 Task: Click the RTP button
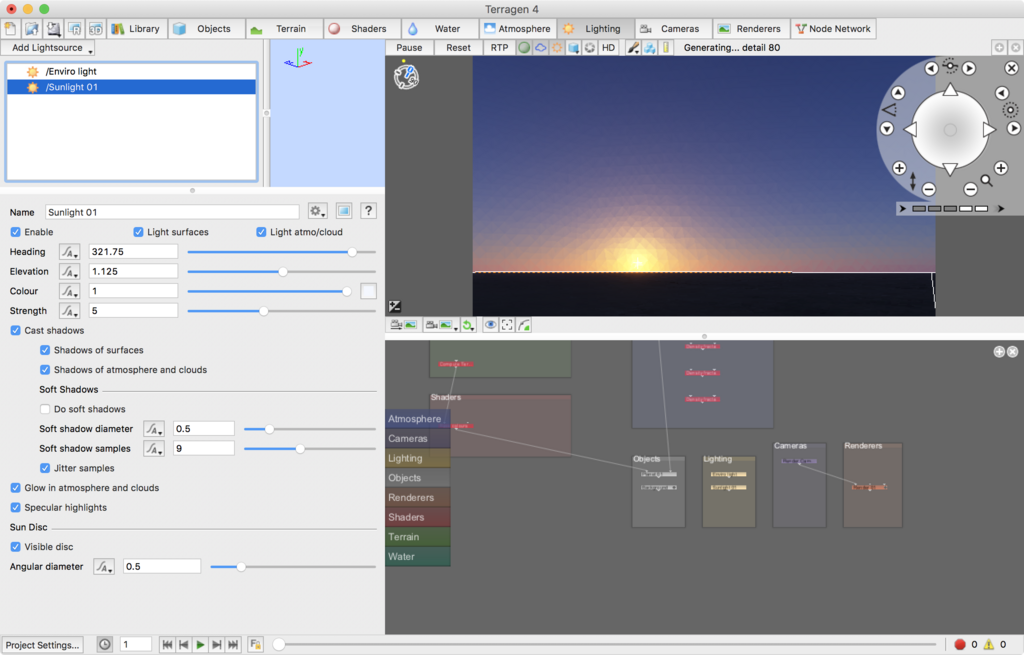click(x=500, y=48)
